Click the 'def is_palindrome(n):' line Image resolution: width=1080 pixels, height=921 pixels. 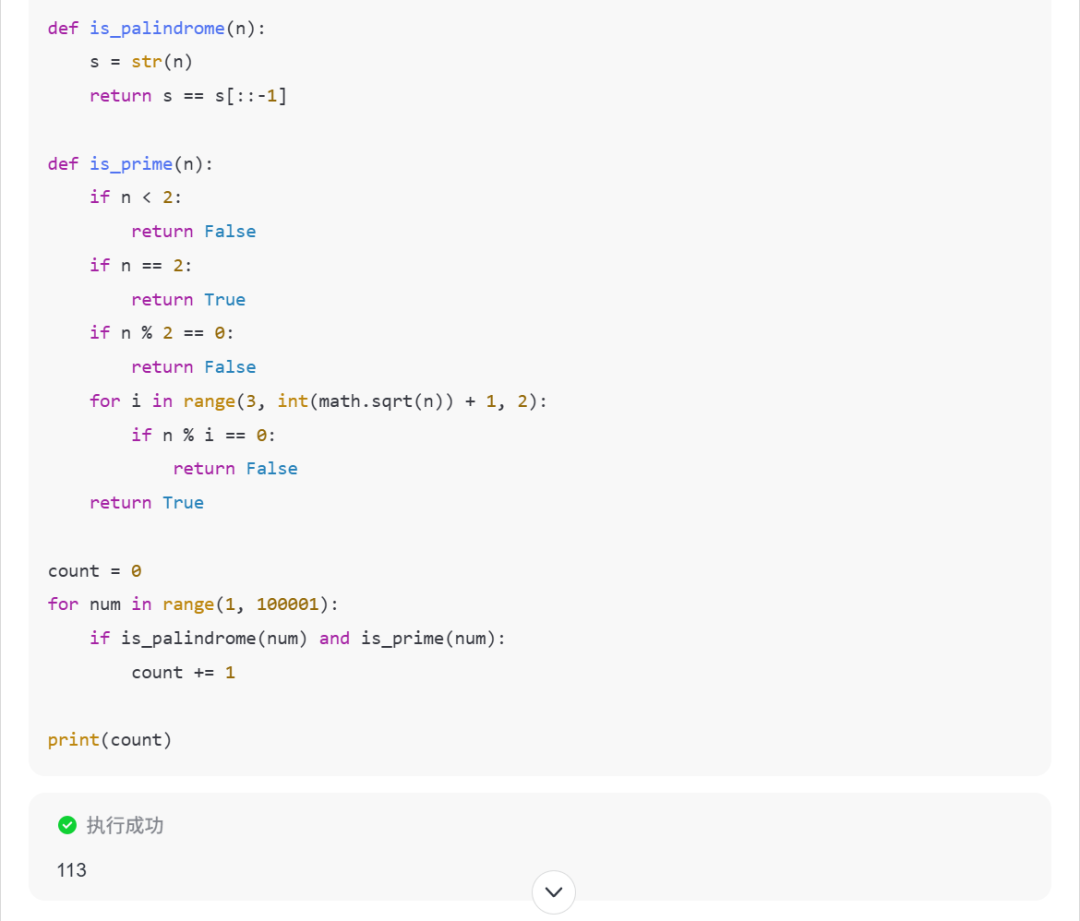click(156, 28)
